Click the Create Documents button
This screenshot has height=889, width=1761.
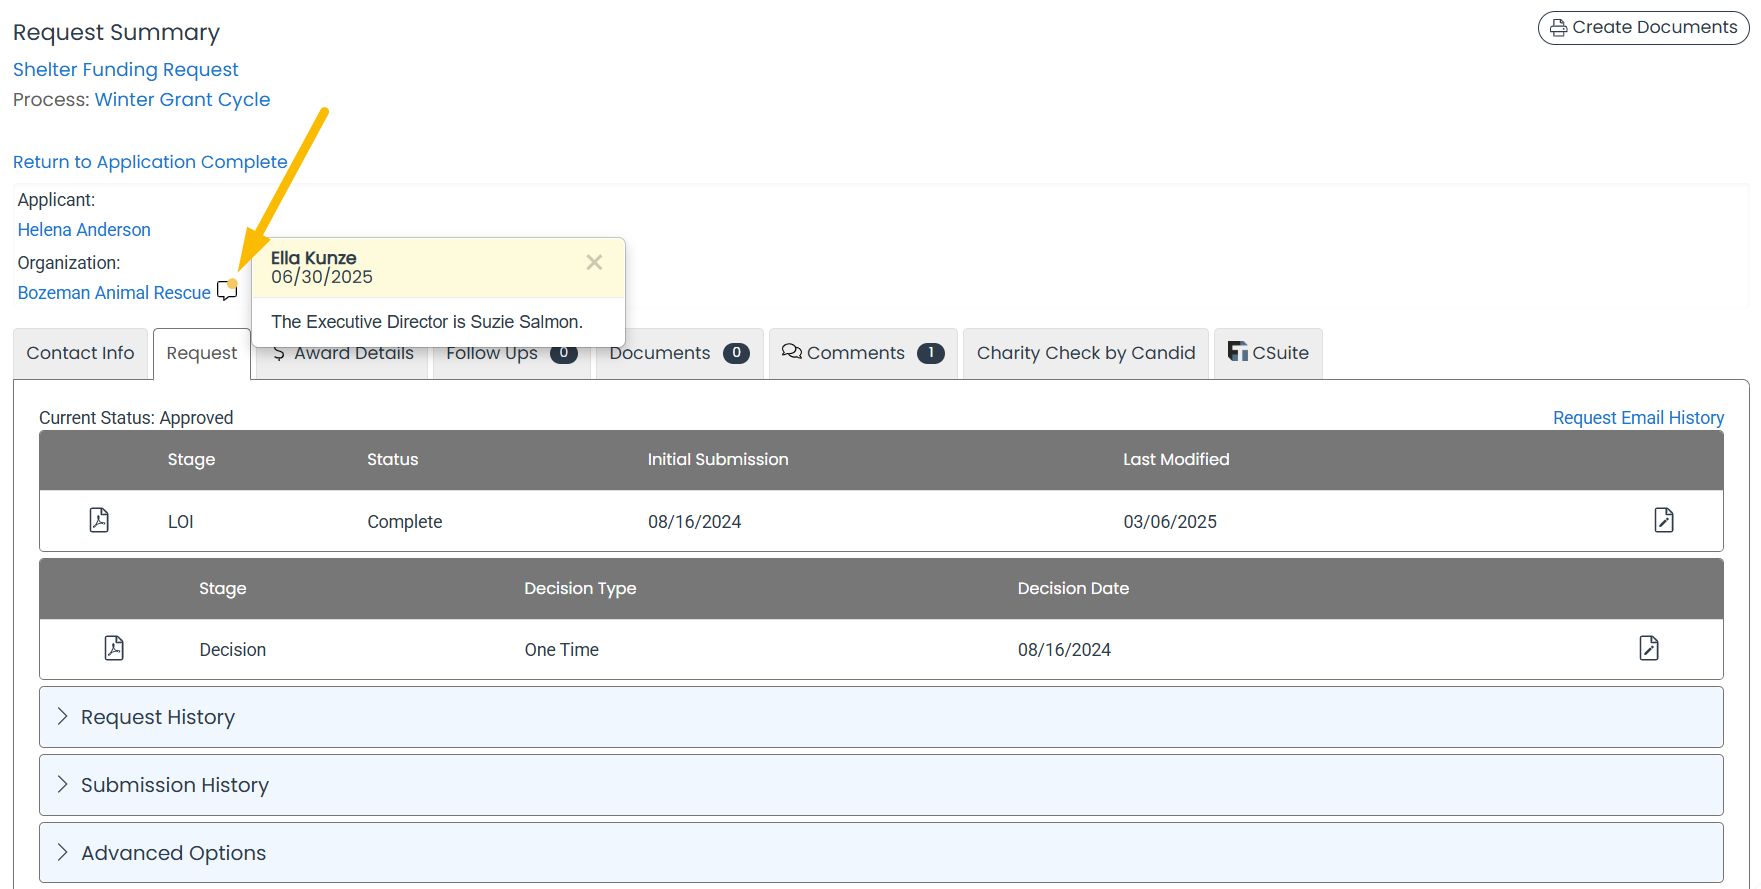coord(1643,28)
